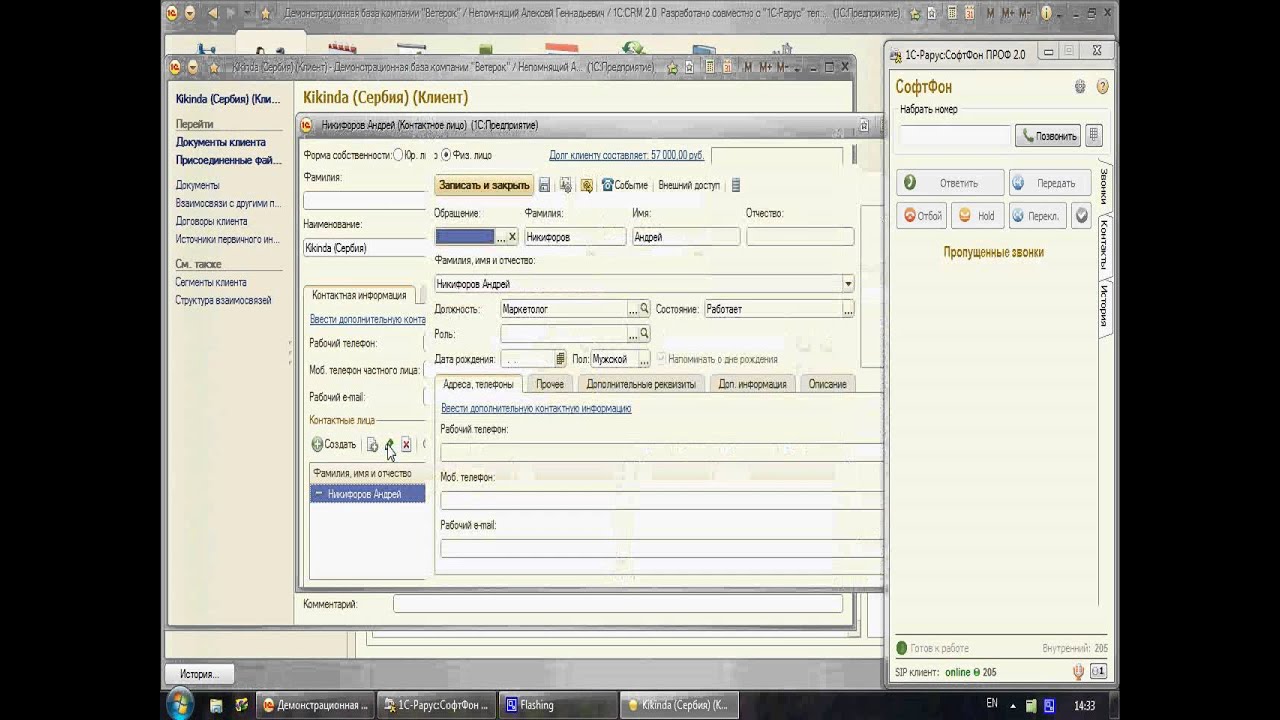Open Звонки vertical tab in SoftPhone
Viewport: 1280px width, 720px height.
click(x=1104, y=186)
